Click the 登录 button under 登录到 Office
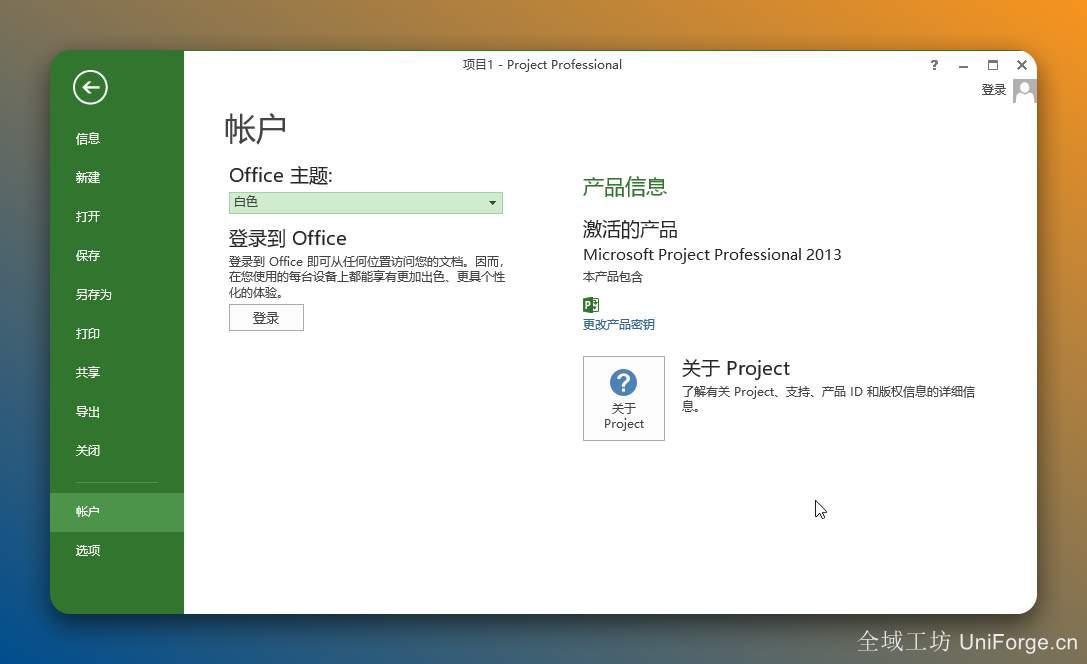The width and height of the screenshot is (1087, 664). [266, 318]
